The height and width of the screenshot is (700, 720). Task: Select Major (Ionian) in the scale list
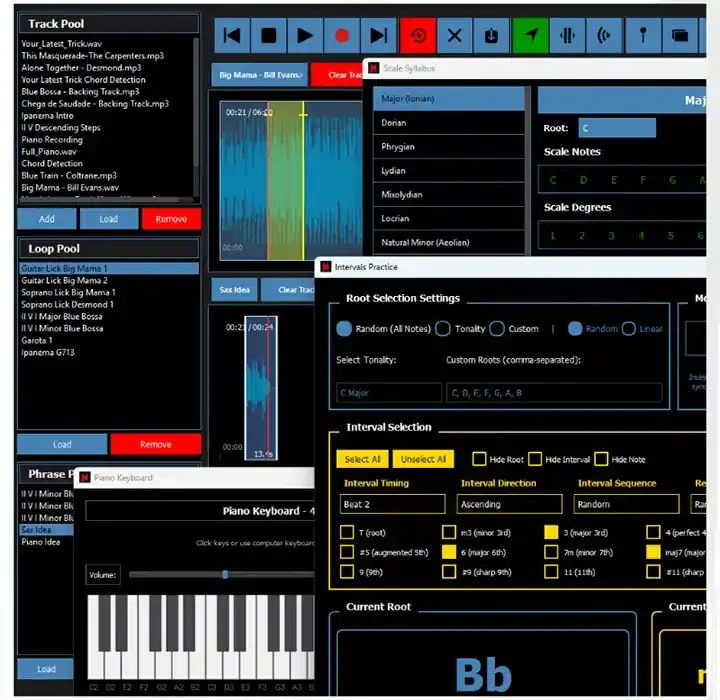449,99
